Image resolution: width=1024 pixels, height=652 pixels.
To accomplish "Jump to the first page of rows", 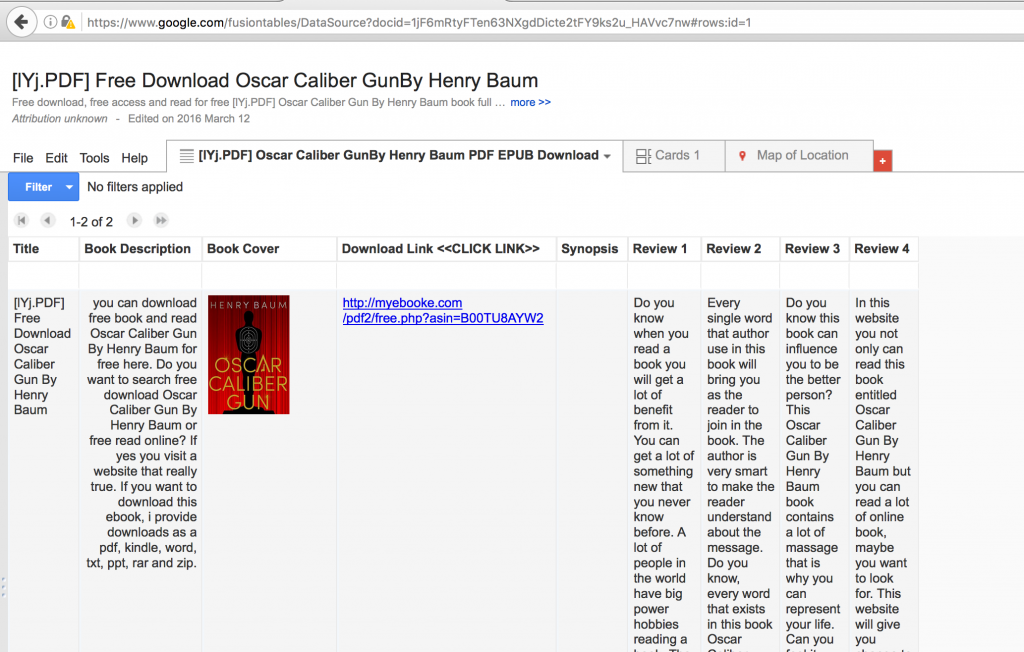I will [x=22, y=220].
